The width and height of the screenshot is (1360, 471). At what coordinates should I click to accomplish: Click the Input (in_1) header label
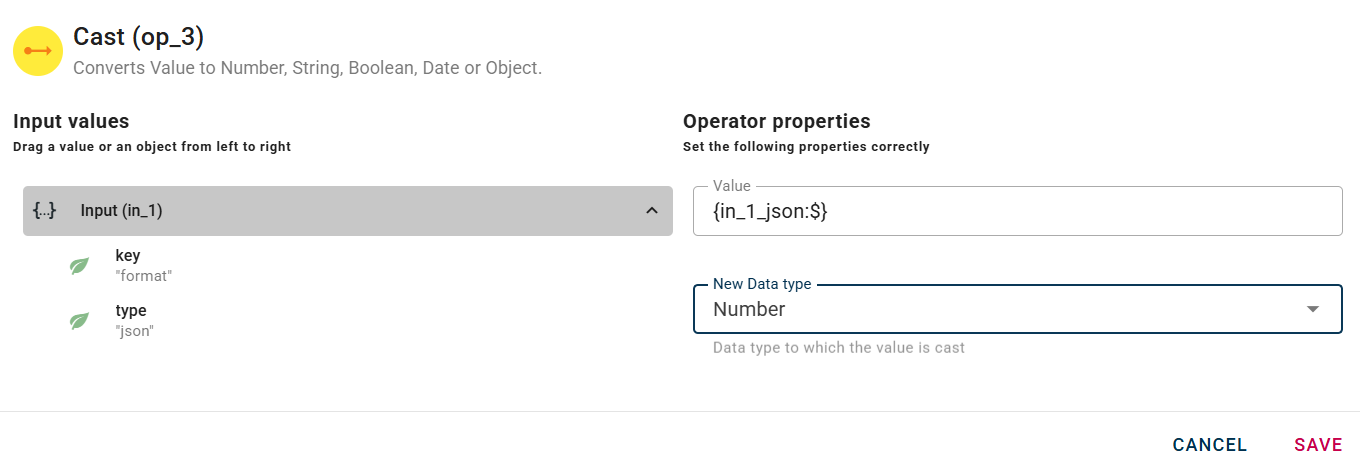(x=121, y=211)
